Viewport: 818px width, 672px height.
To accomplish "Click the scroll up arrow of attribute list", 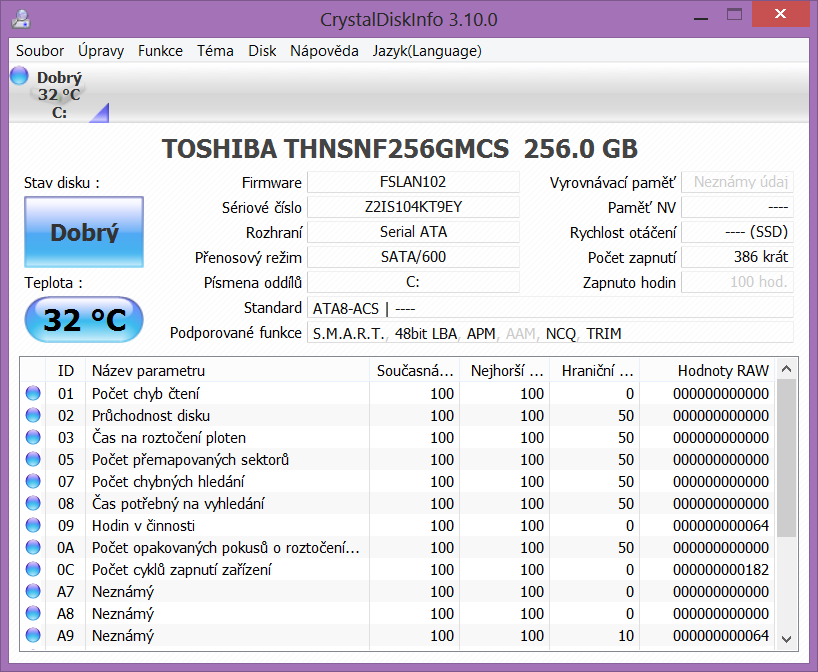I will (787, 367).
